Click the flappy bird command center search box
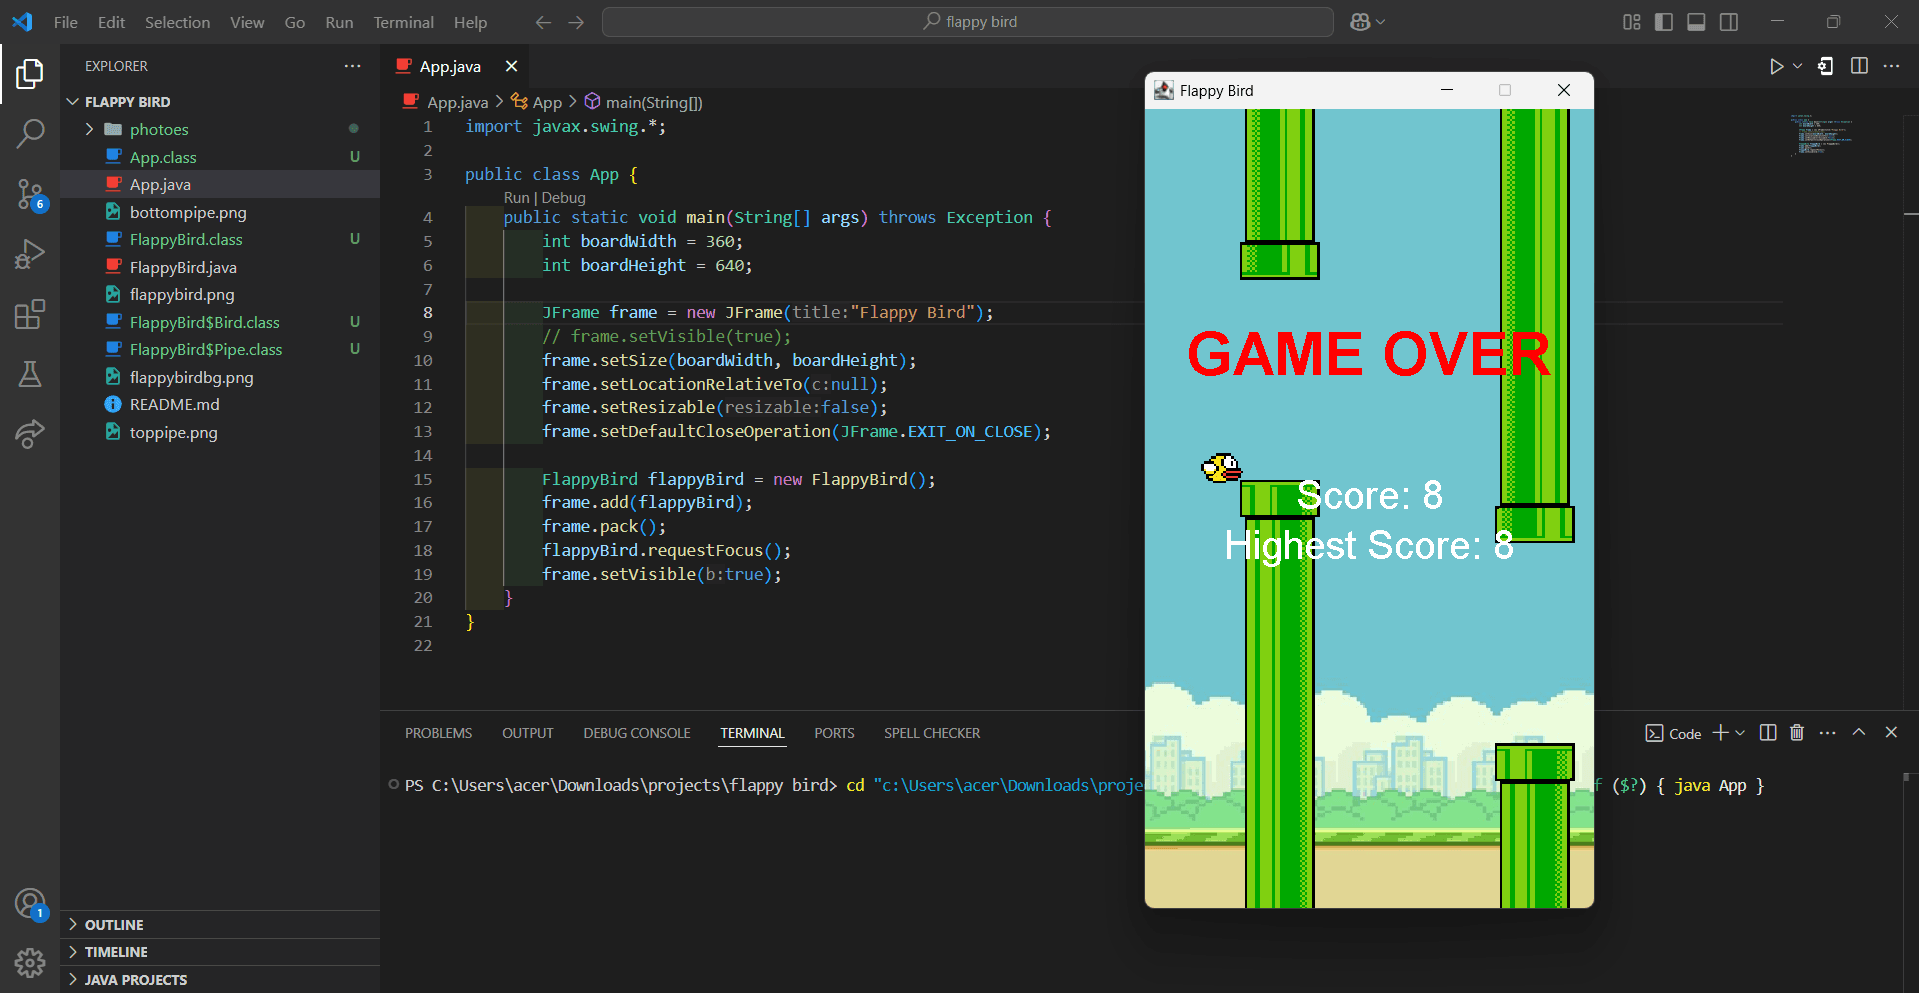Screen dimensions: 1919x993 click(968, 22)
